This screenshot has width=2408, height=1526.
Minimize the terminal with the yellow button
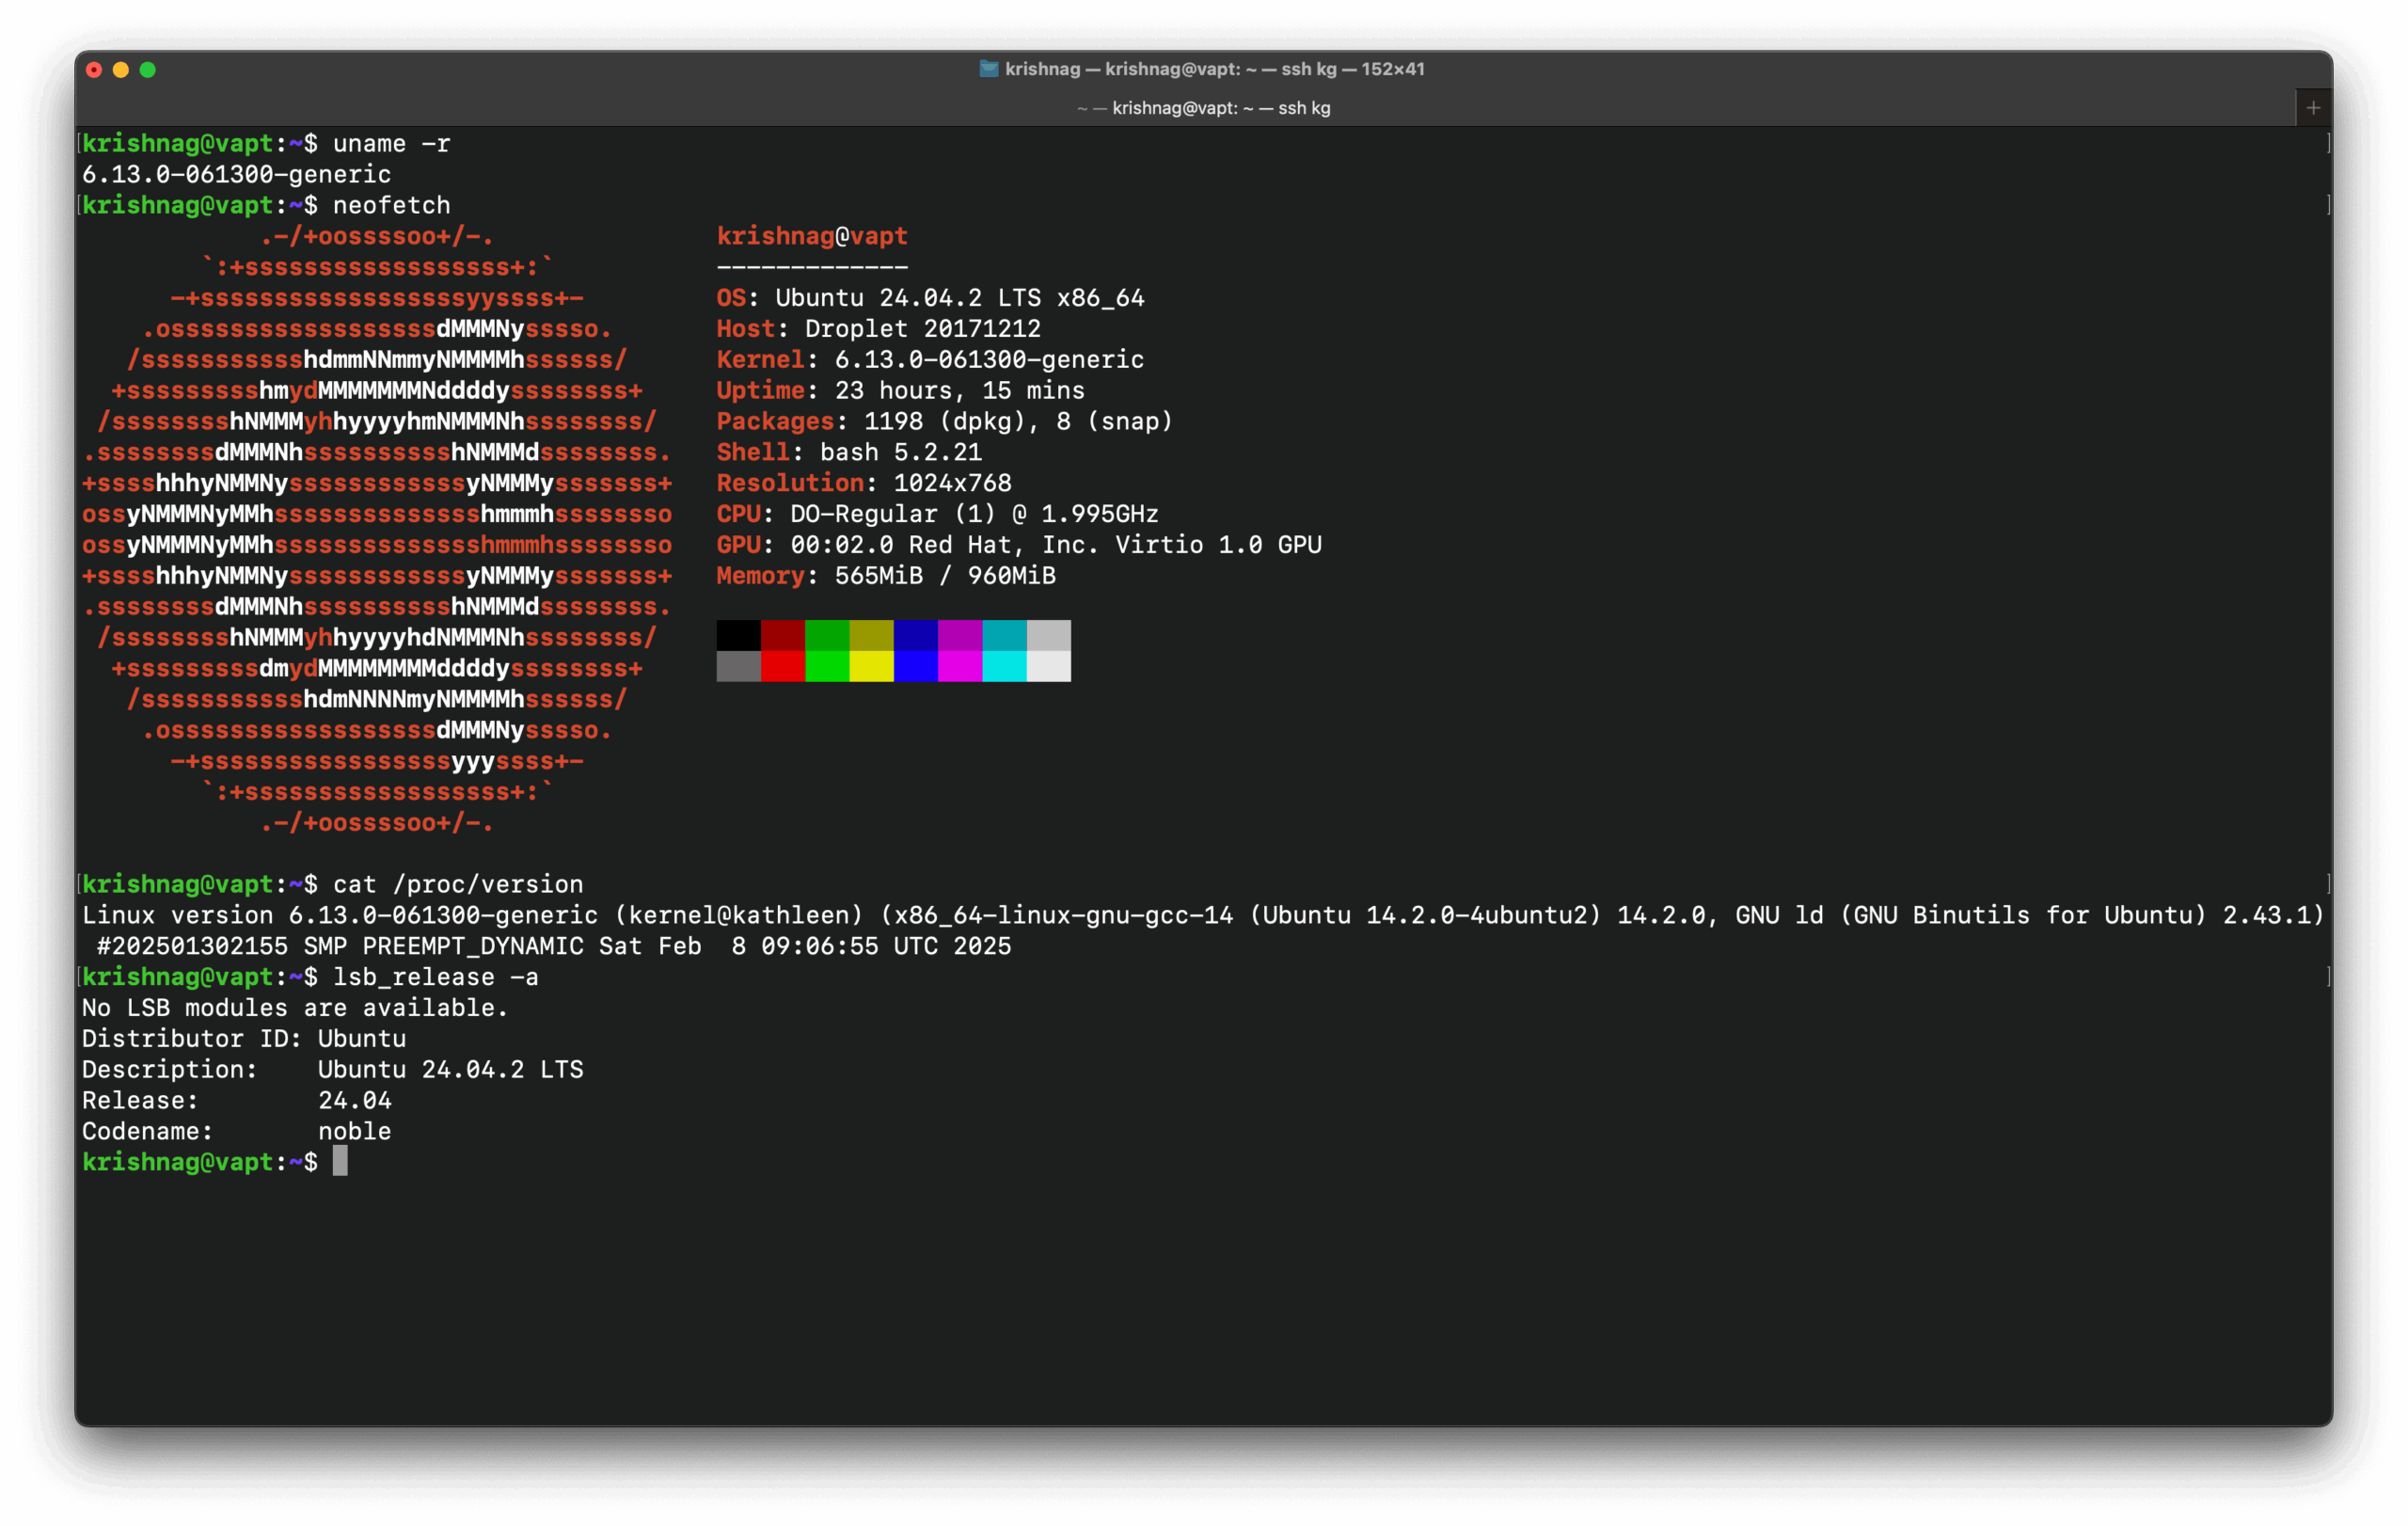pyautogui.click(x=121, y=70)
